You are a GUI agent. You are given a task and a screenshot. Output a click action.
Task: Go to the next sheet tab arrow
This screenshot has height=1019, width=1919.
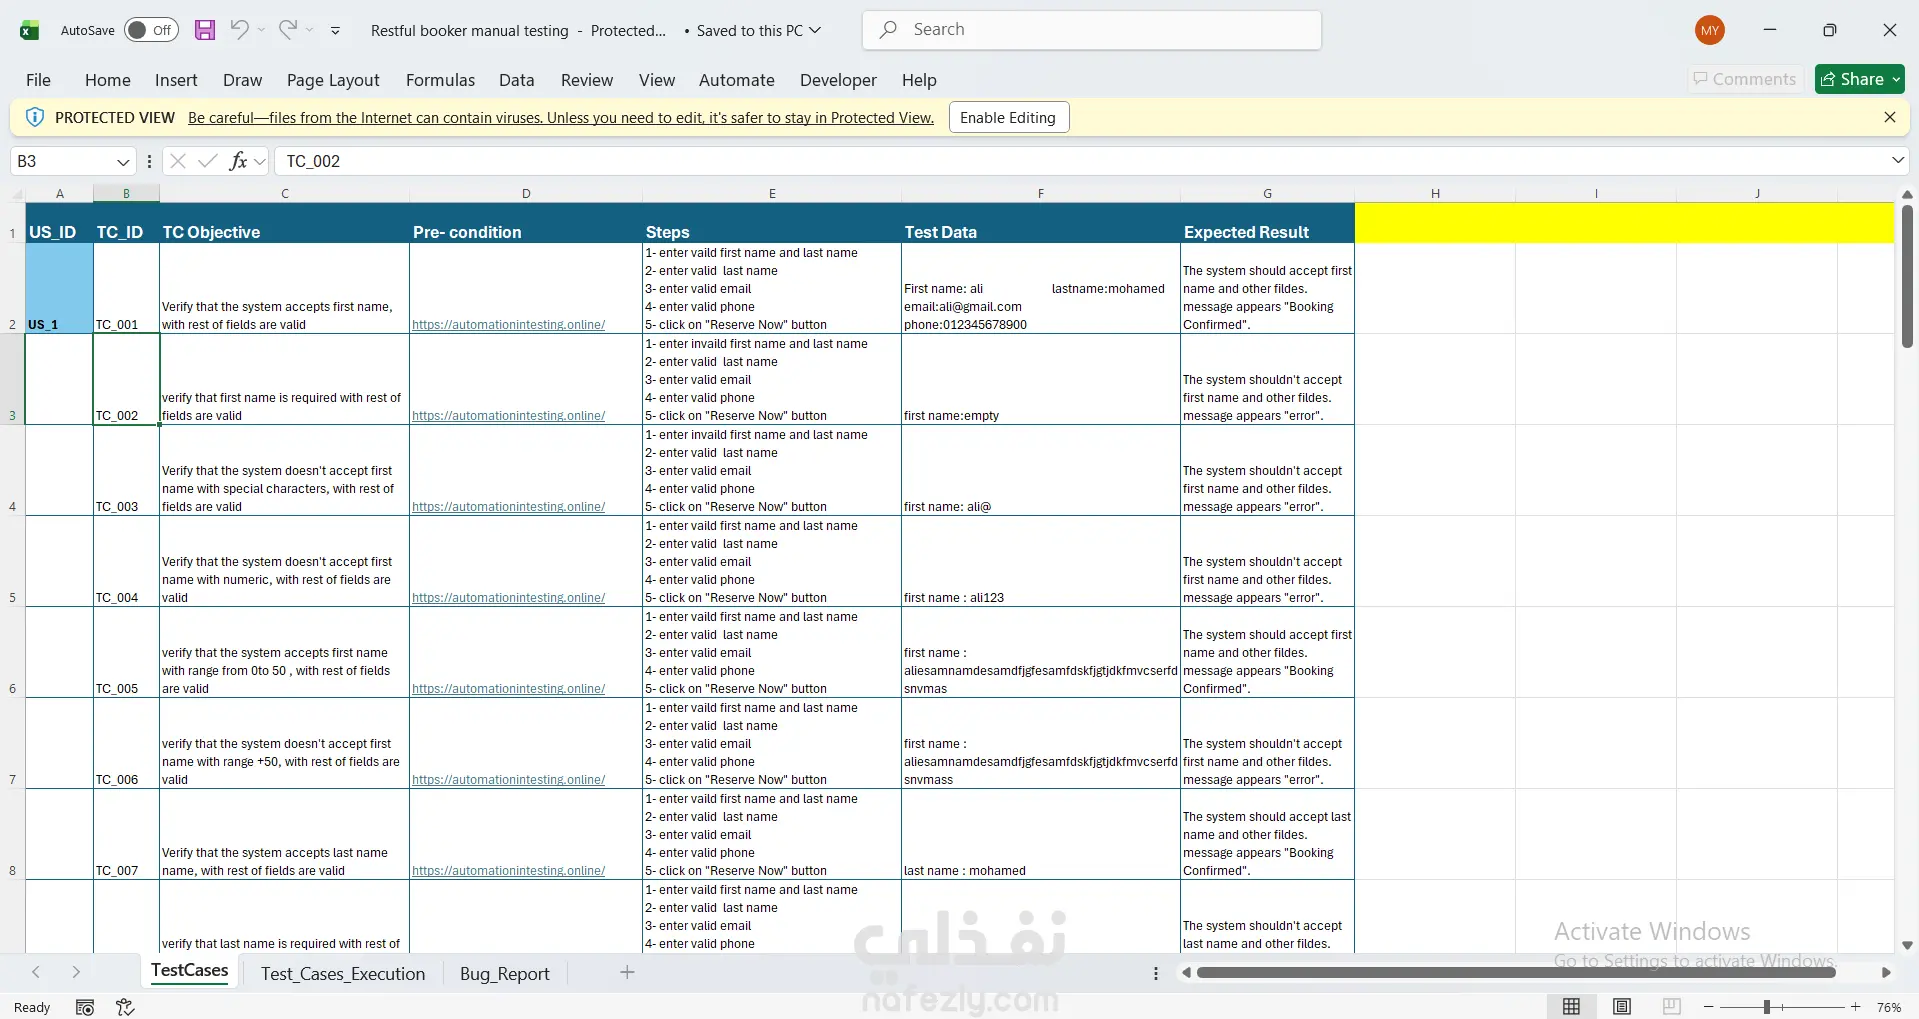[x=76, y=972]
